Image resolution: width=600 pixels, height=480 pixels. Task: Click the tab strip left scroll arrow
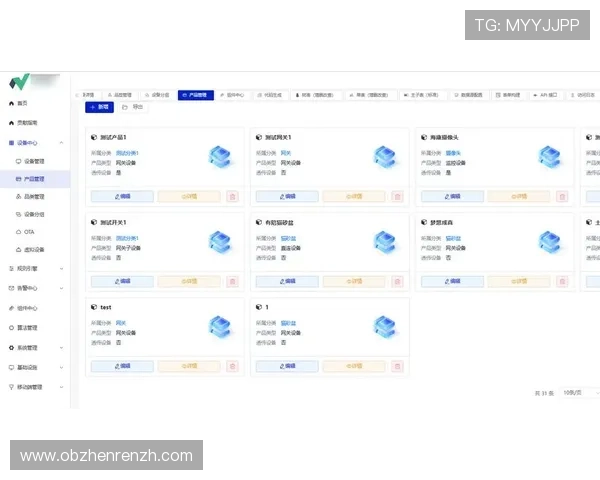click(77, 95)
